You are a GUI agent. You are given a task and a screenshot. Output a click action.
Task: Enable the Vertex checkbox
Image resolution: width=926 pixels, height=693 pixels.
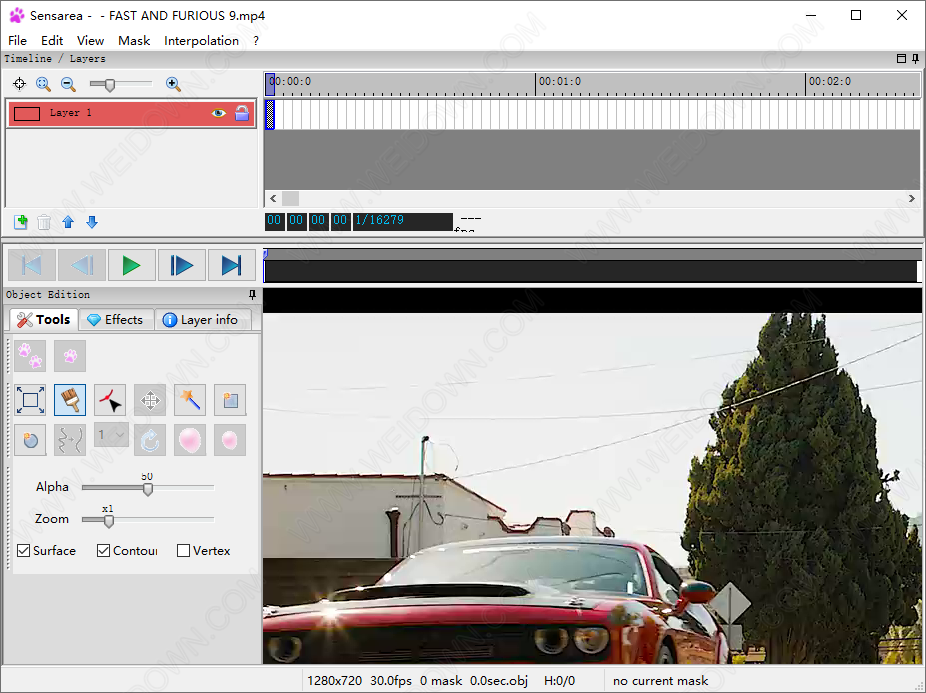(x=183, y=551)
